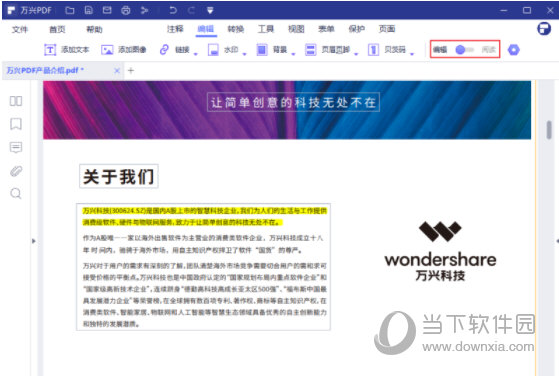Viewport: 559px width, 376px height.
Task: Switch to the 编辑 tab
Action: coord(206,29)
